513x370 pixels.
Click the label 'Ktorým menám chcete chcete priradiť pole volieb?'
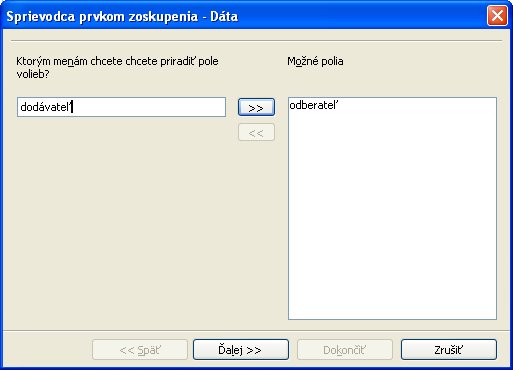[x=117, y=68]
